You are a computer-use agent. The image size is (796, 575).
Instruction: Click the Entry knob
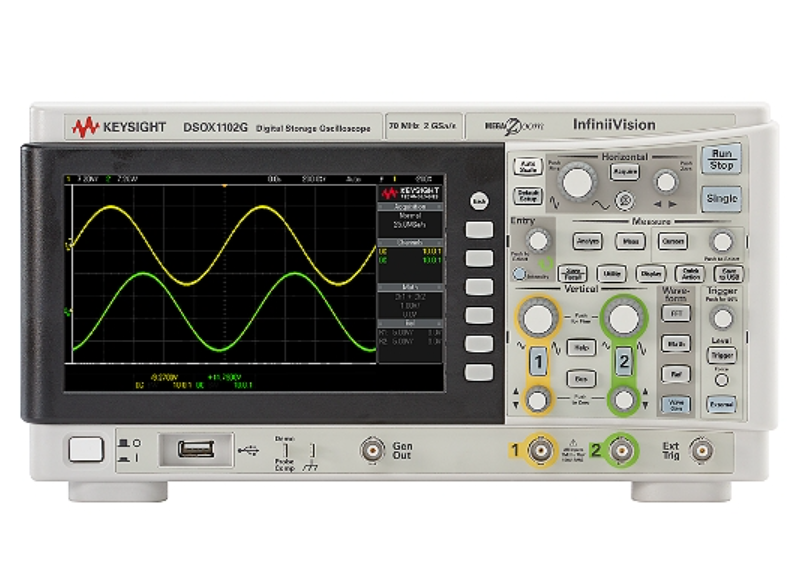(538, 241)
